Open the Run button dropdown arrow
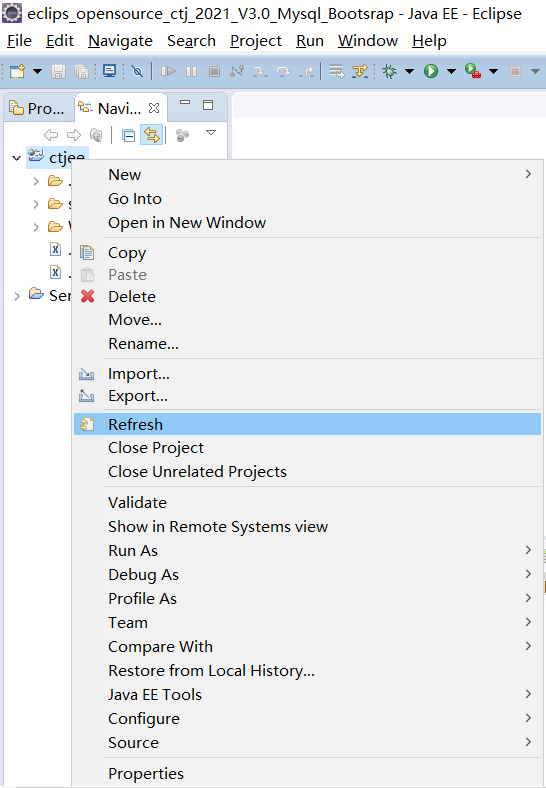This screenshot has width=546, height=788. [x=451, y=71]
